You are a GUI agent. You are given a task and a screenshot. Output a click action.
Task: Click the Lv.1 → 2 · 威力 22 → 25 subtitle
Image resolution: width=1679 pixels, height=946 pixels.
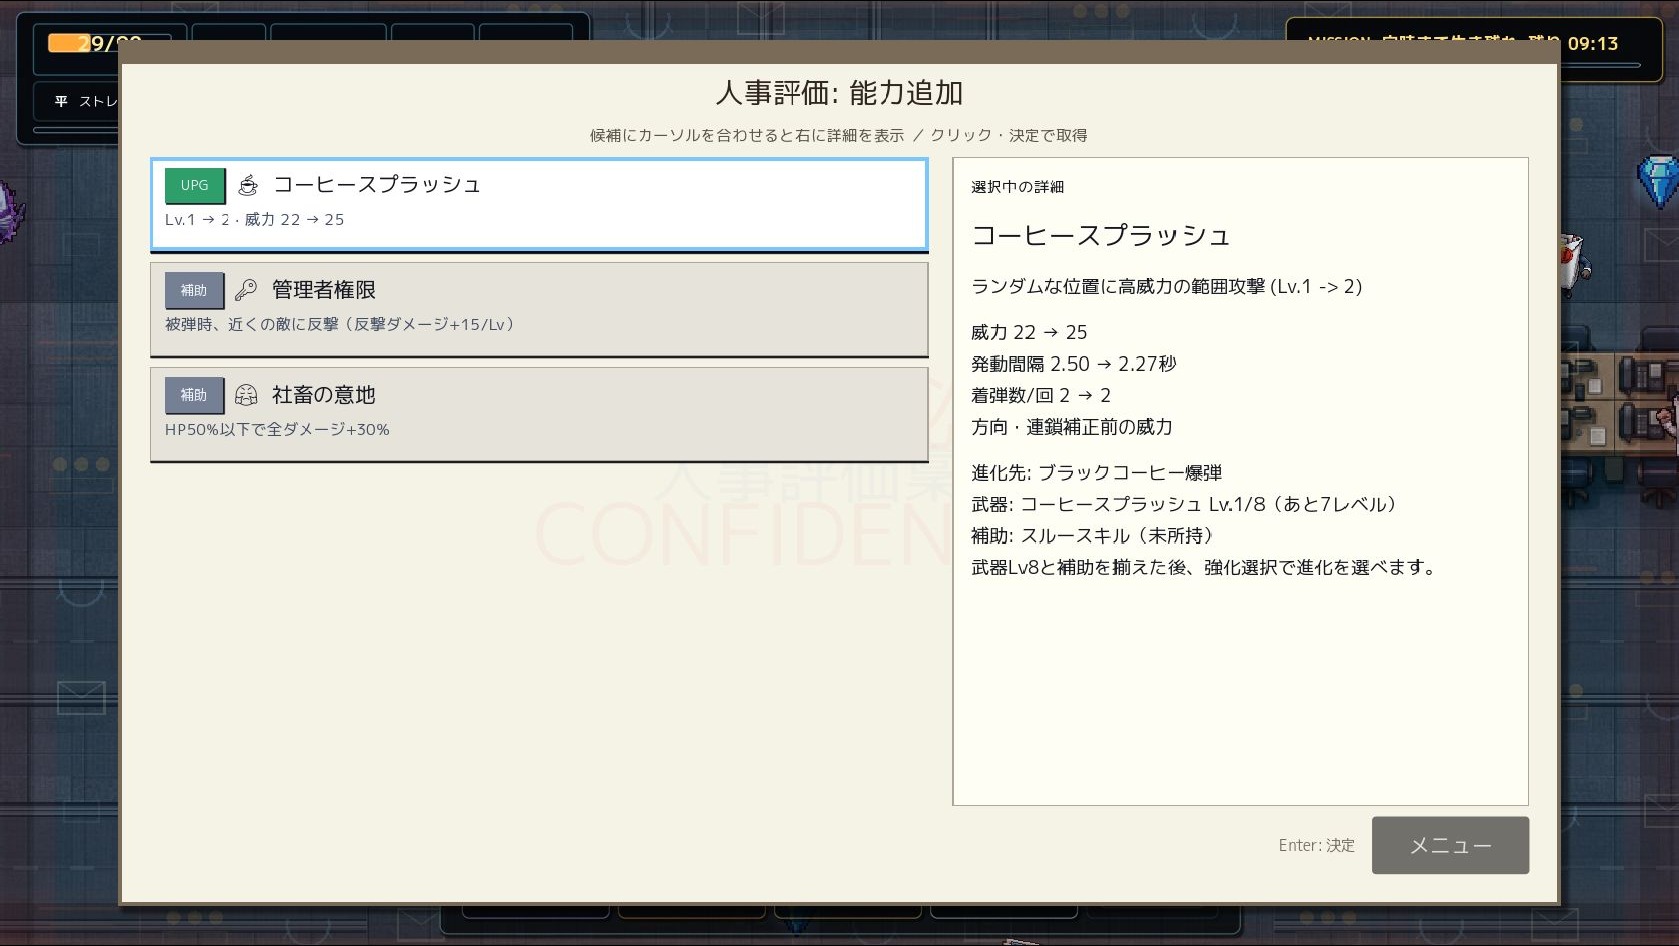(x=254, y=219)
